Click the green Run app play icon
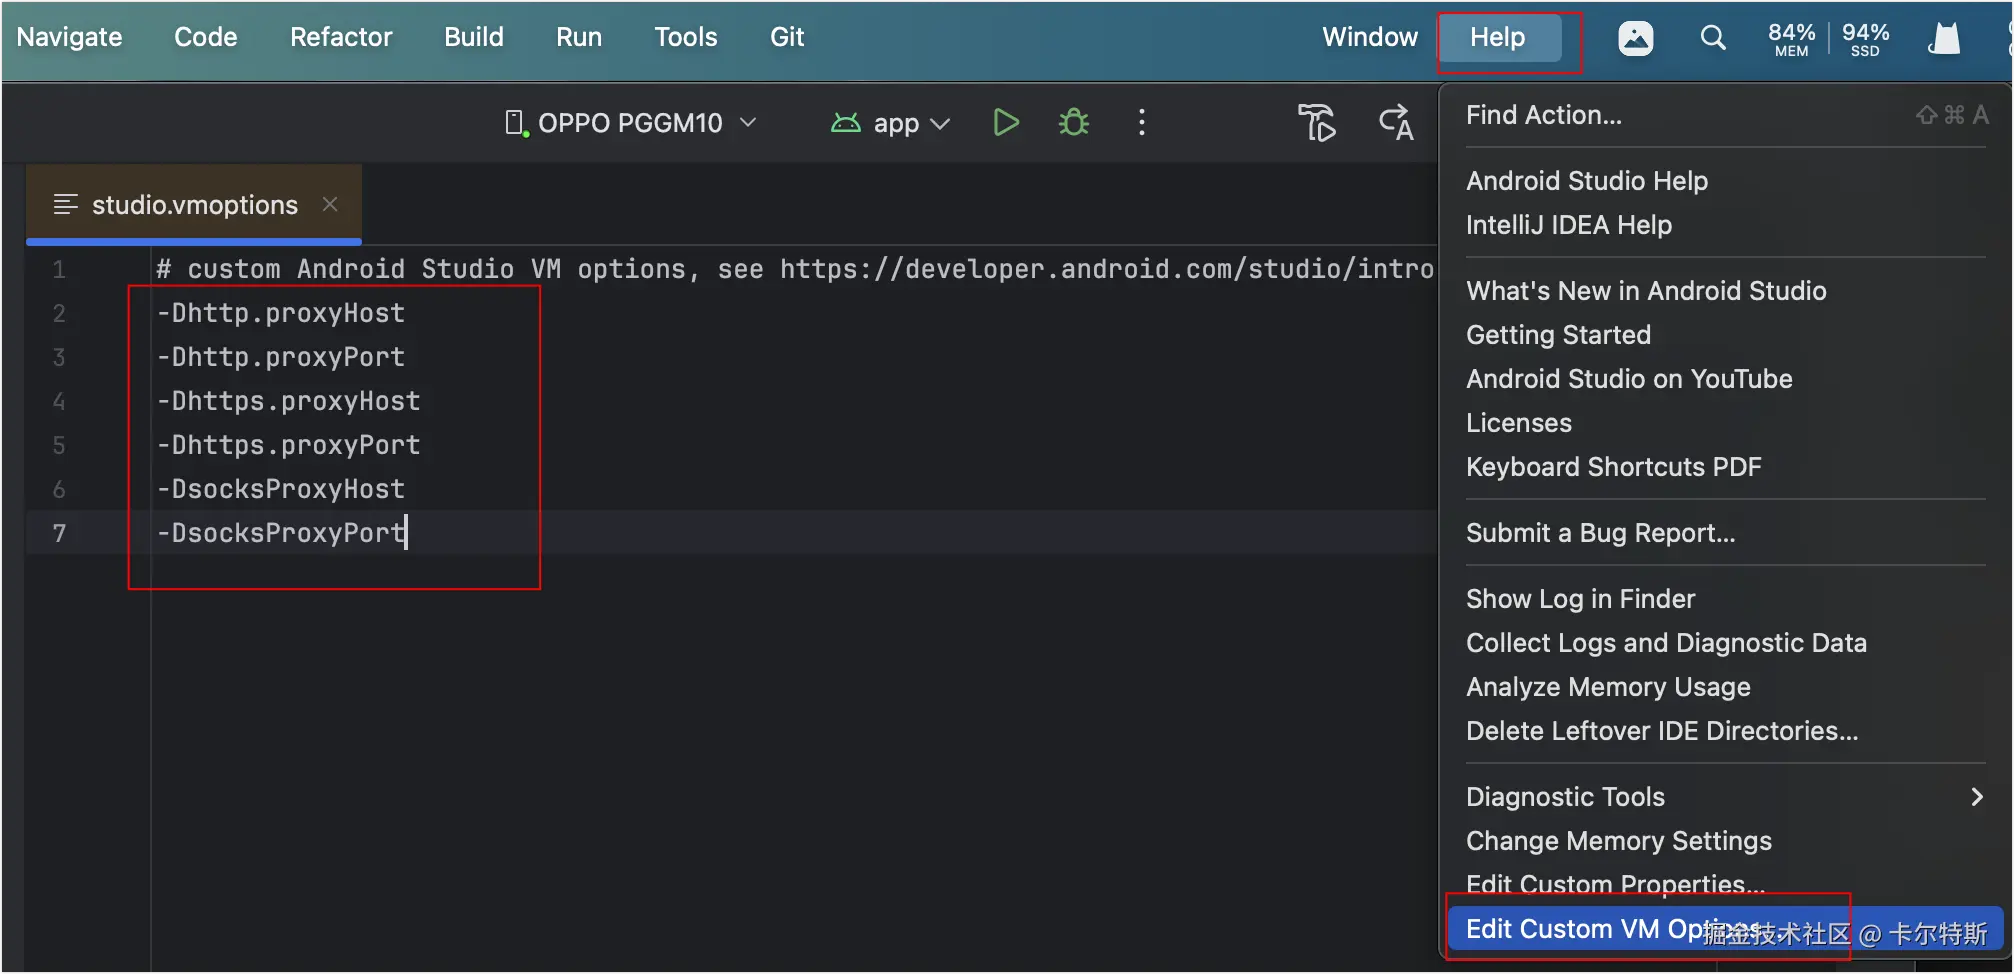2014x974 pixels. click(x=1006, y=123)
